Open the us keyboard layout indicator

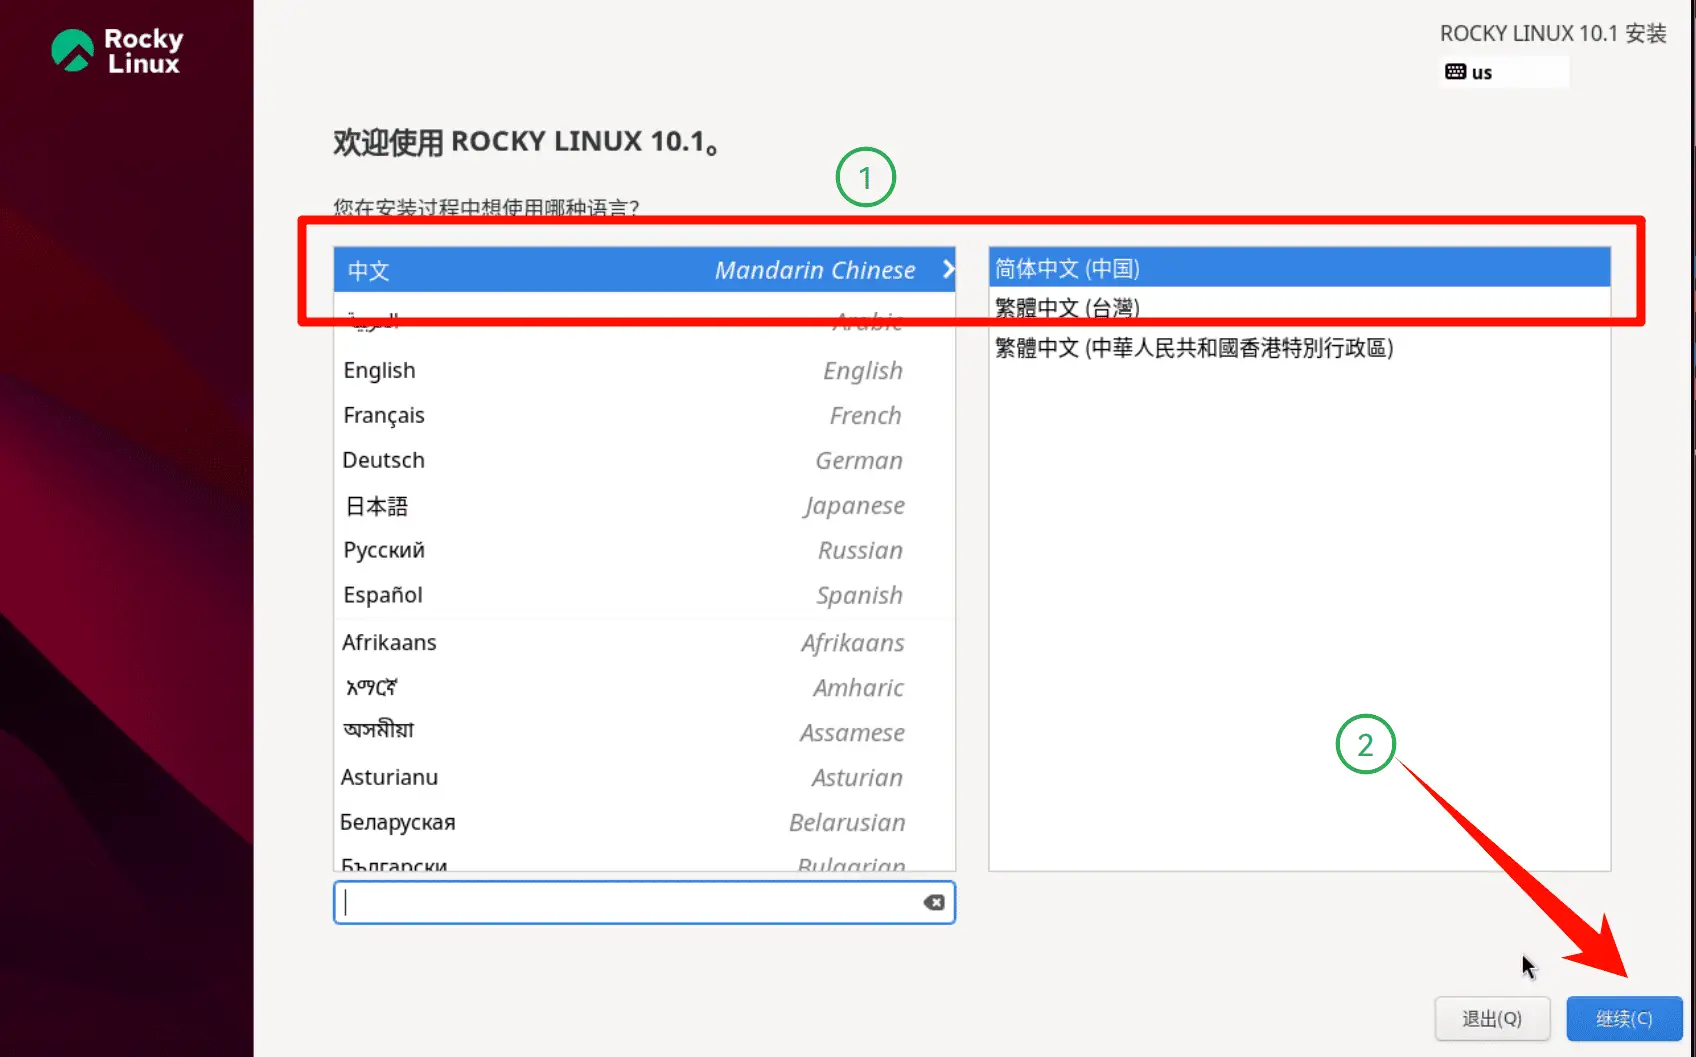tap(1504, 72)
